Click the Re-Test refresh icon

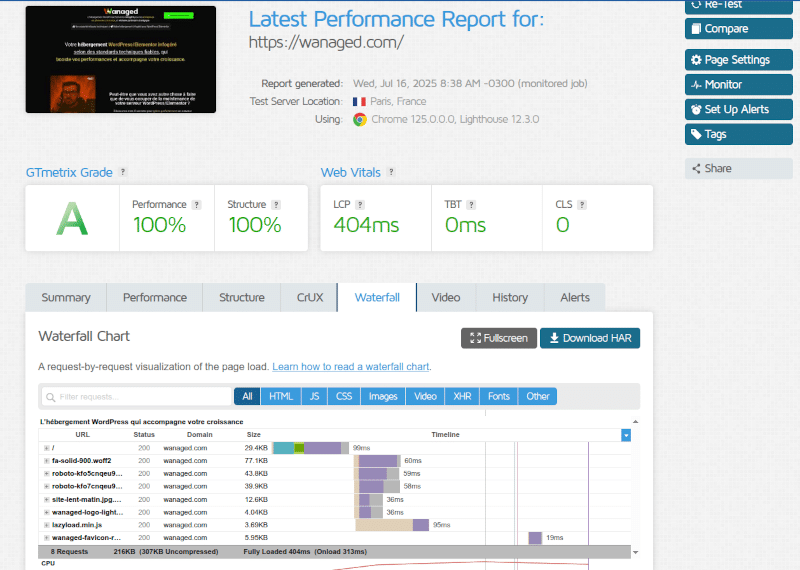point(696,5)
